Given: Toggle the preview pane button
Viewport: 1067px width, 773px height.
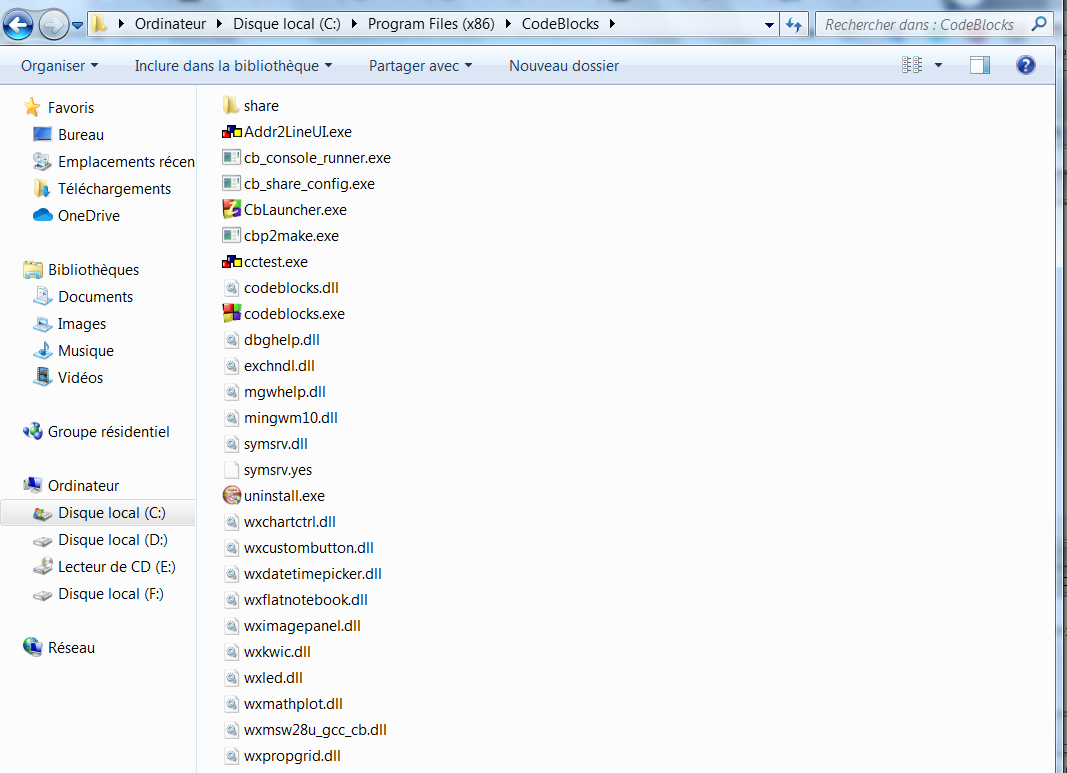Looking at the screenshot, I should [x=980, y=66].
